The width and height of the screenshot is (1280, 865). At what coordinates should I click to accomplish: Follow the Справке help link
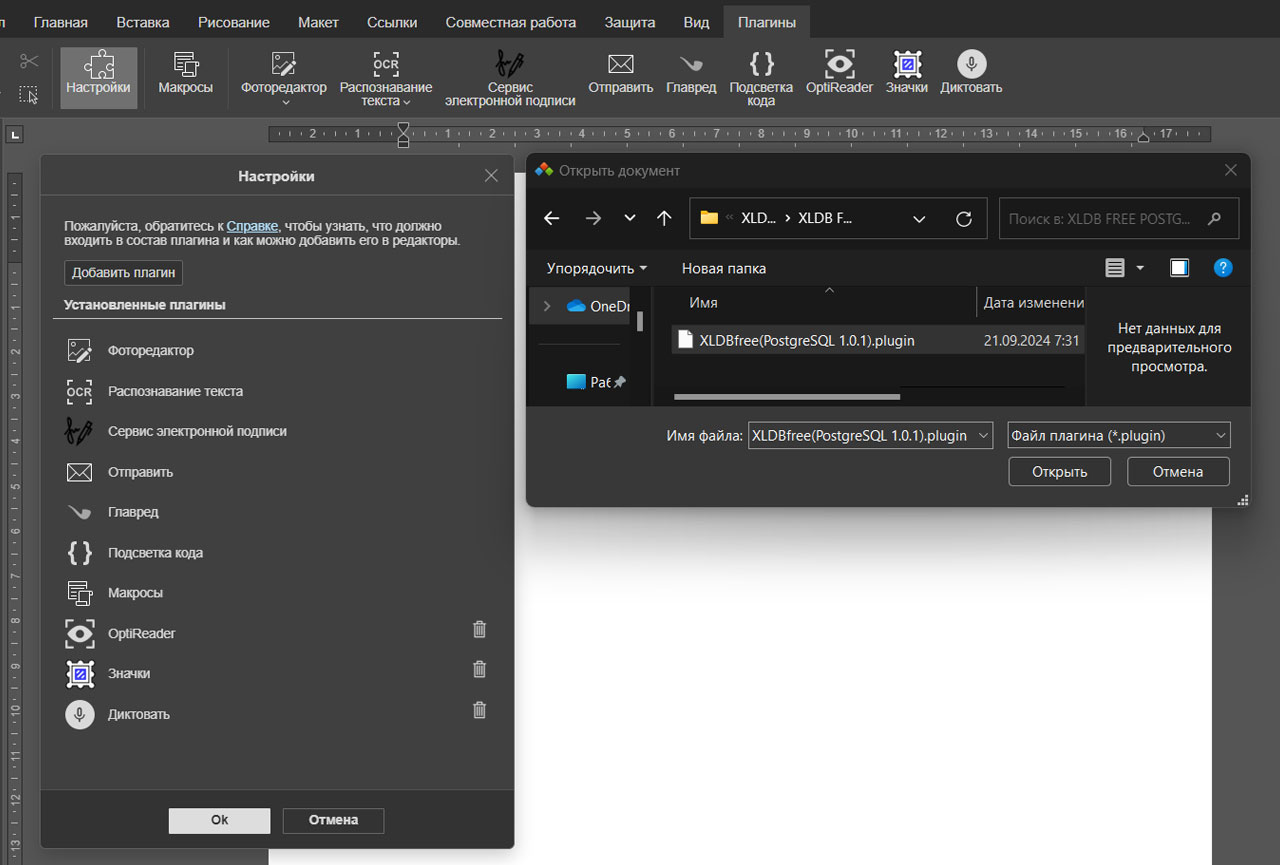point(252,226)
